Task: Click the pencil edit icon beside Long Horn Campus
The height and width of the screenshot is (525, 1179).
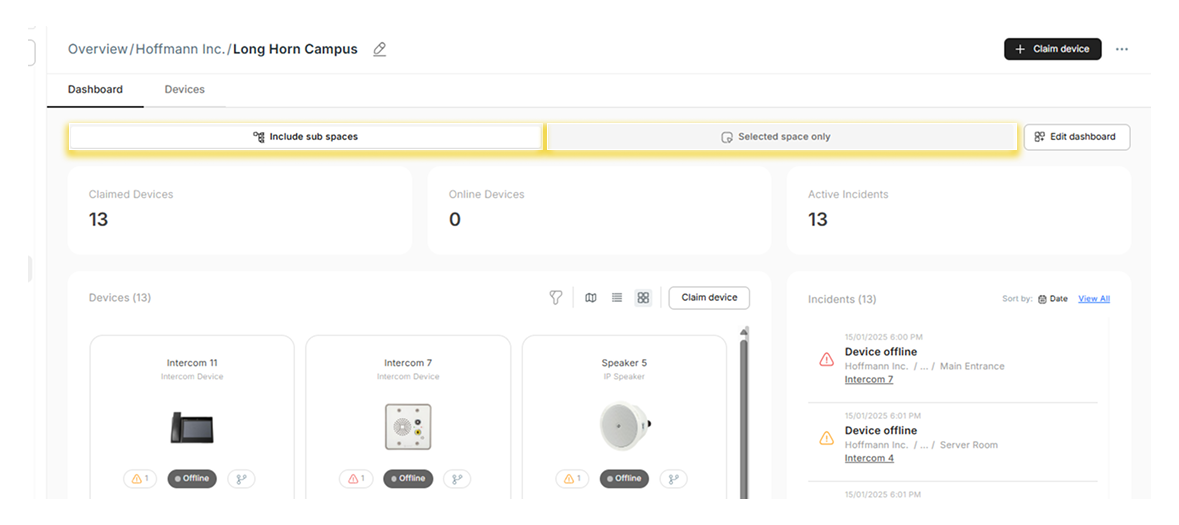Action: pyautogui.click(x=380, y=50)
